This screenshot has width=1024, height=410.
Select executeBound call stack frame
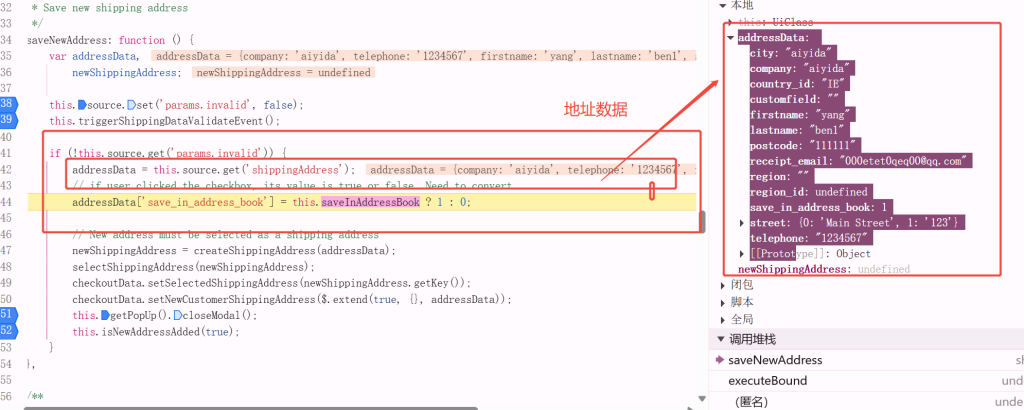[x=767, y=381]
